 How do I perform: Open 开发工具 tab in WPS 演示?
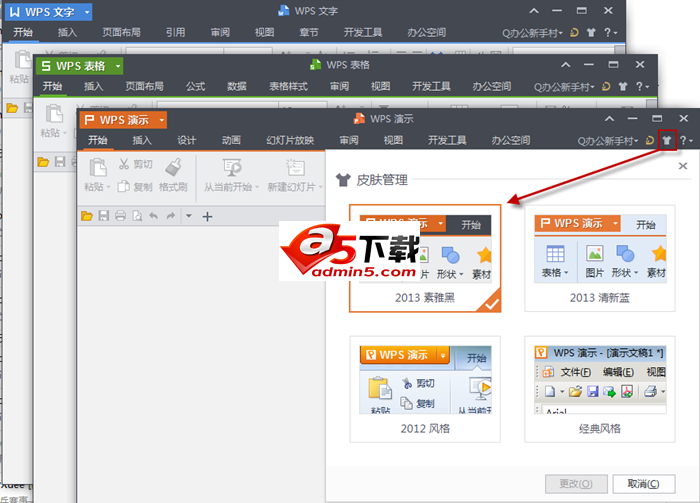click(x=447, y=141)
